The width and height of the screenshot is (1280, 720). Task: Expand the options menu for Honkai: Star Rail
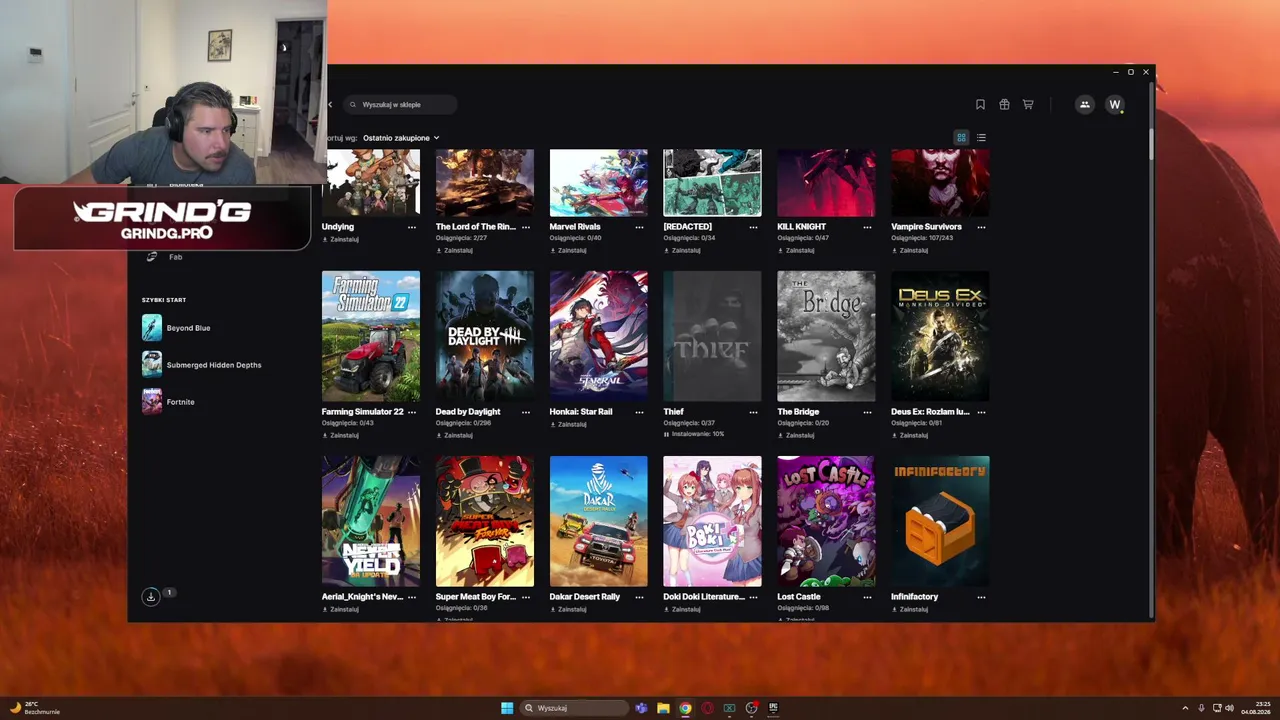click(639, 412)
